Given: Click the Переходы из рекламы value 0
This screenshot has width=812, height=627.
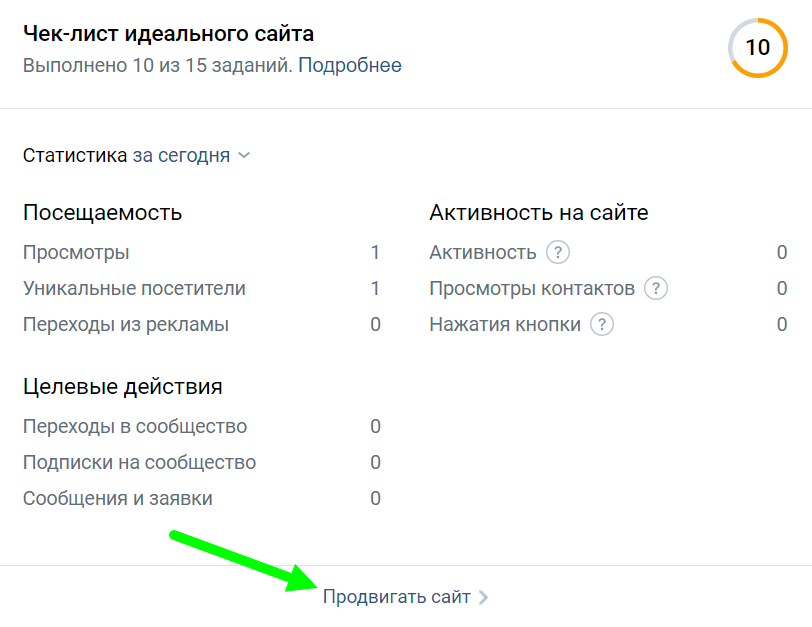Looking at the screenshot, I should click(375, 325).
